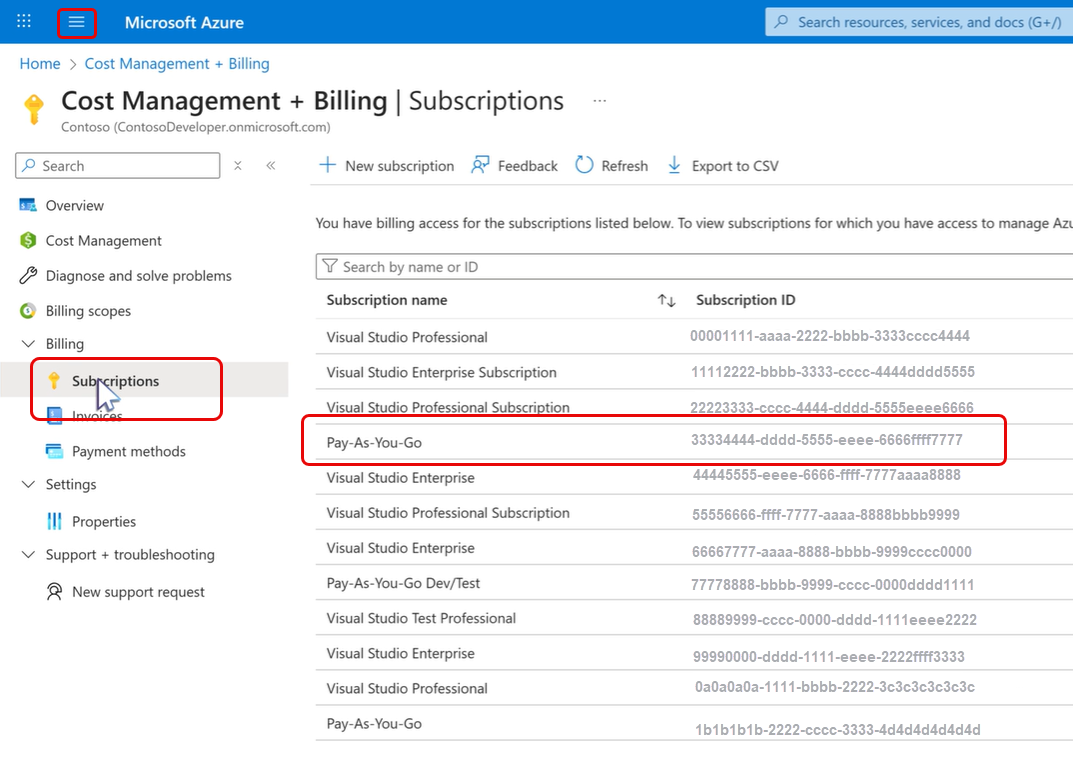
Task: Click the Feedback toolbar icon
Action: [481, 165]
